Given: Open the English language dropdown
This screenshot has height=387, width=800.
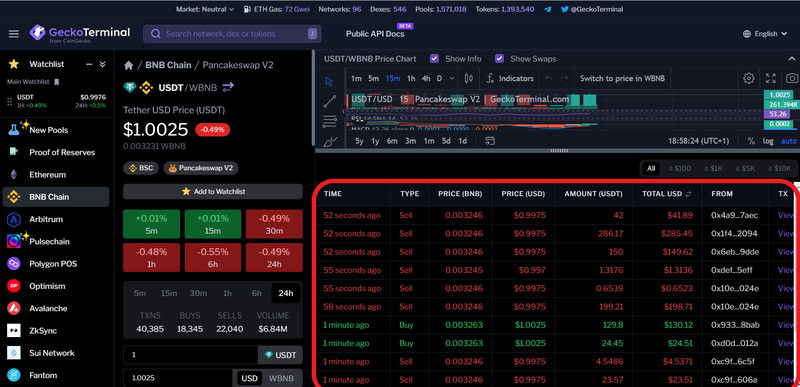Looking at the screenshot, I should point(767,34).
